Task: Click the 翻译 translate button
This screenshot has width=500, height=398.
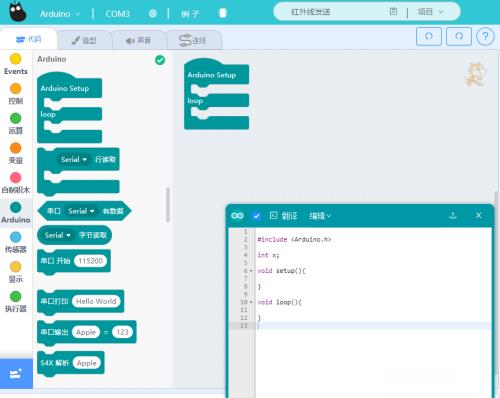Action: click(x=283, y=216)
